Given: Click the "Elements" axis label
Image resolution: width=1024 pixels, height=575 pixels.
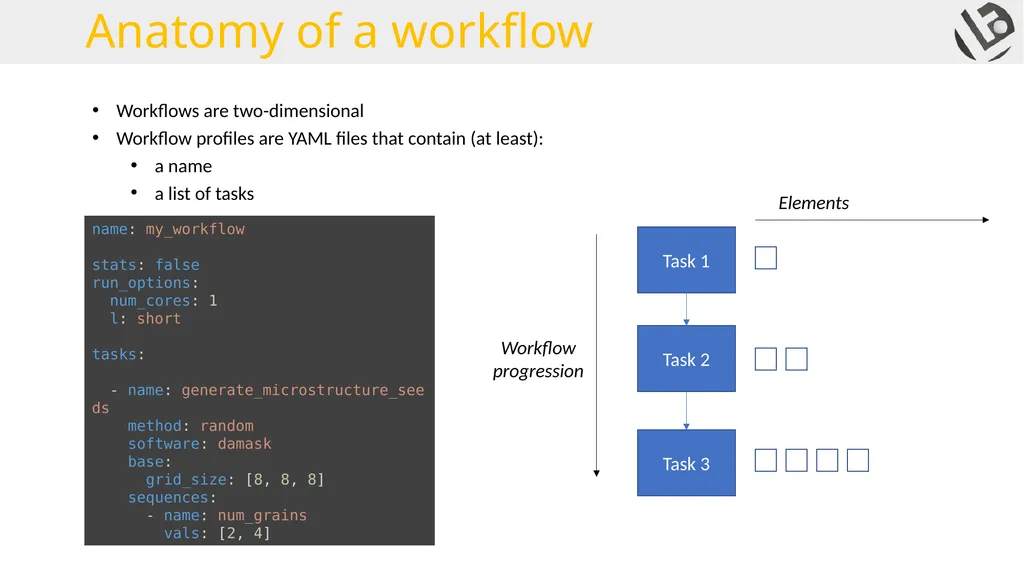Looking at the screenshot, I should coord(813,203).
